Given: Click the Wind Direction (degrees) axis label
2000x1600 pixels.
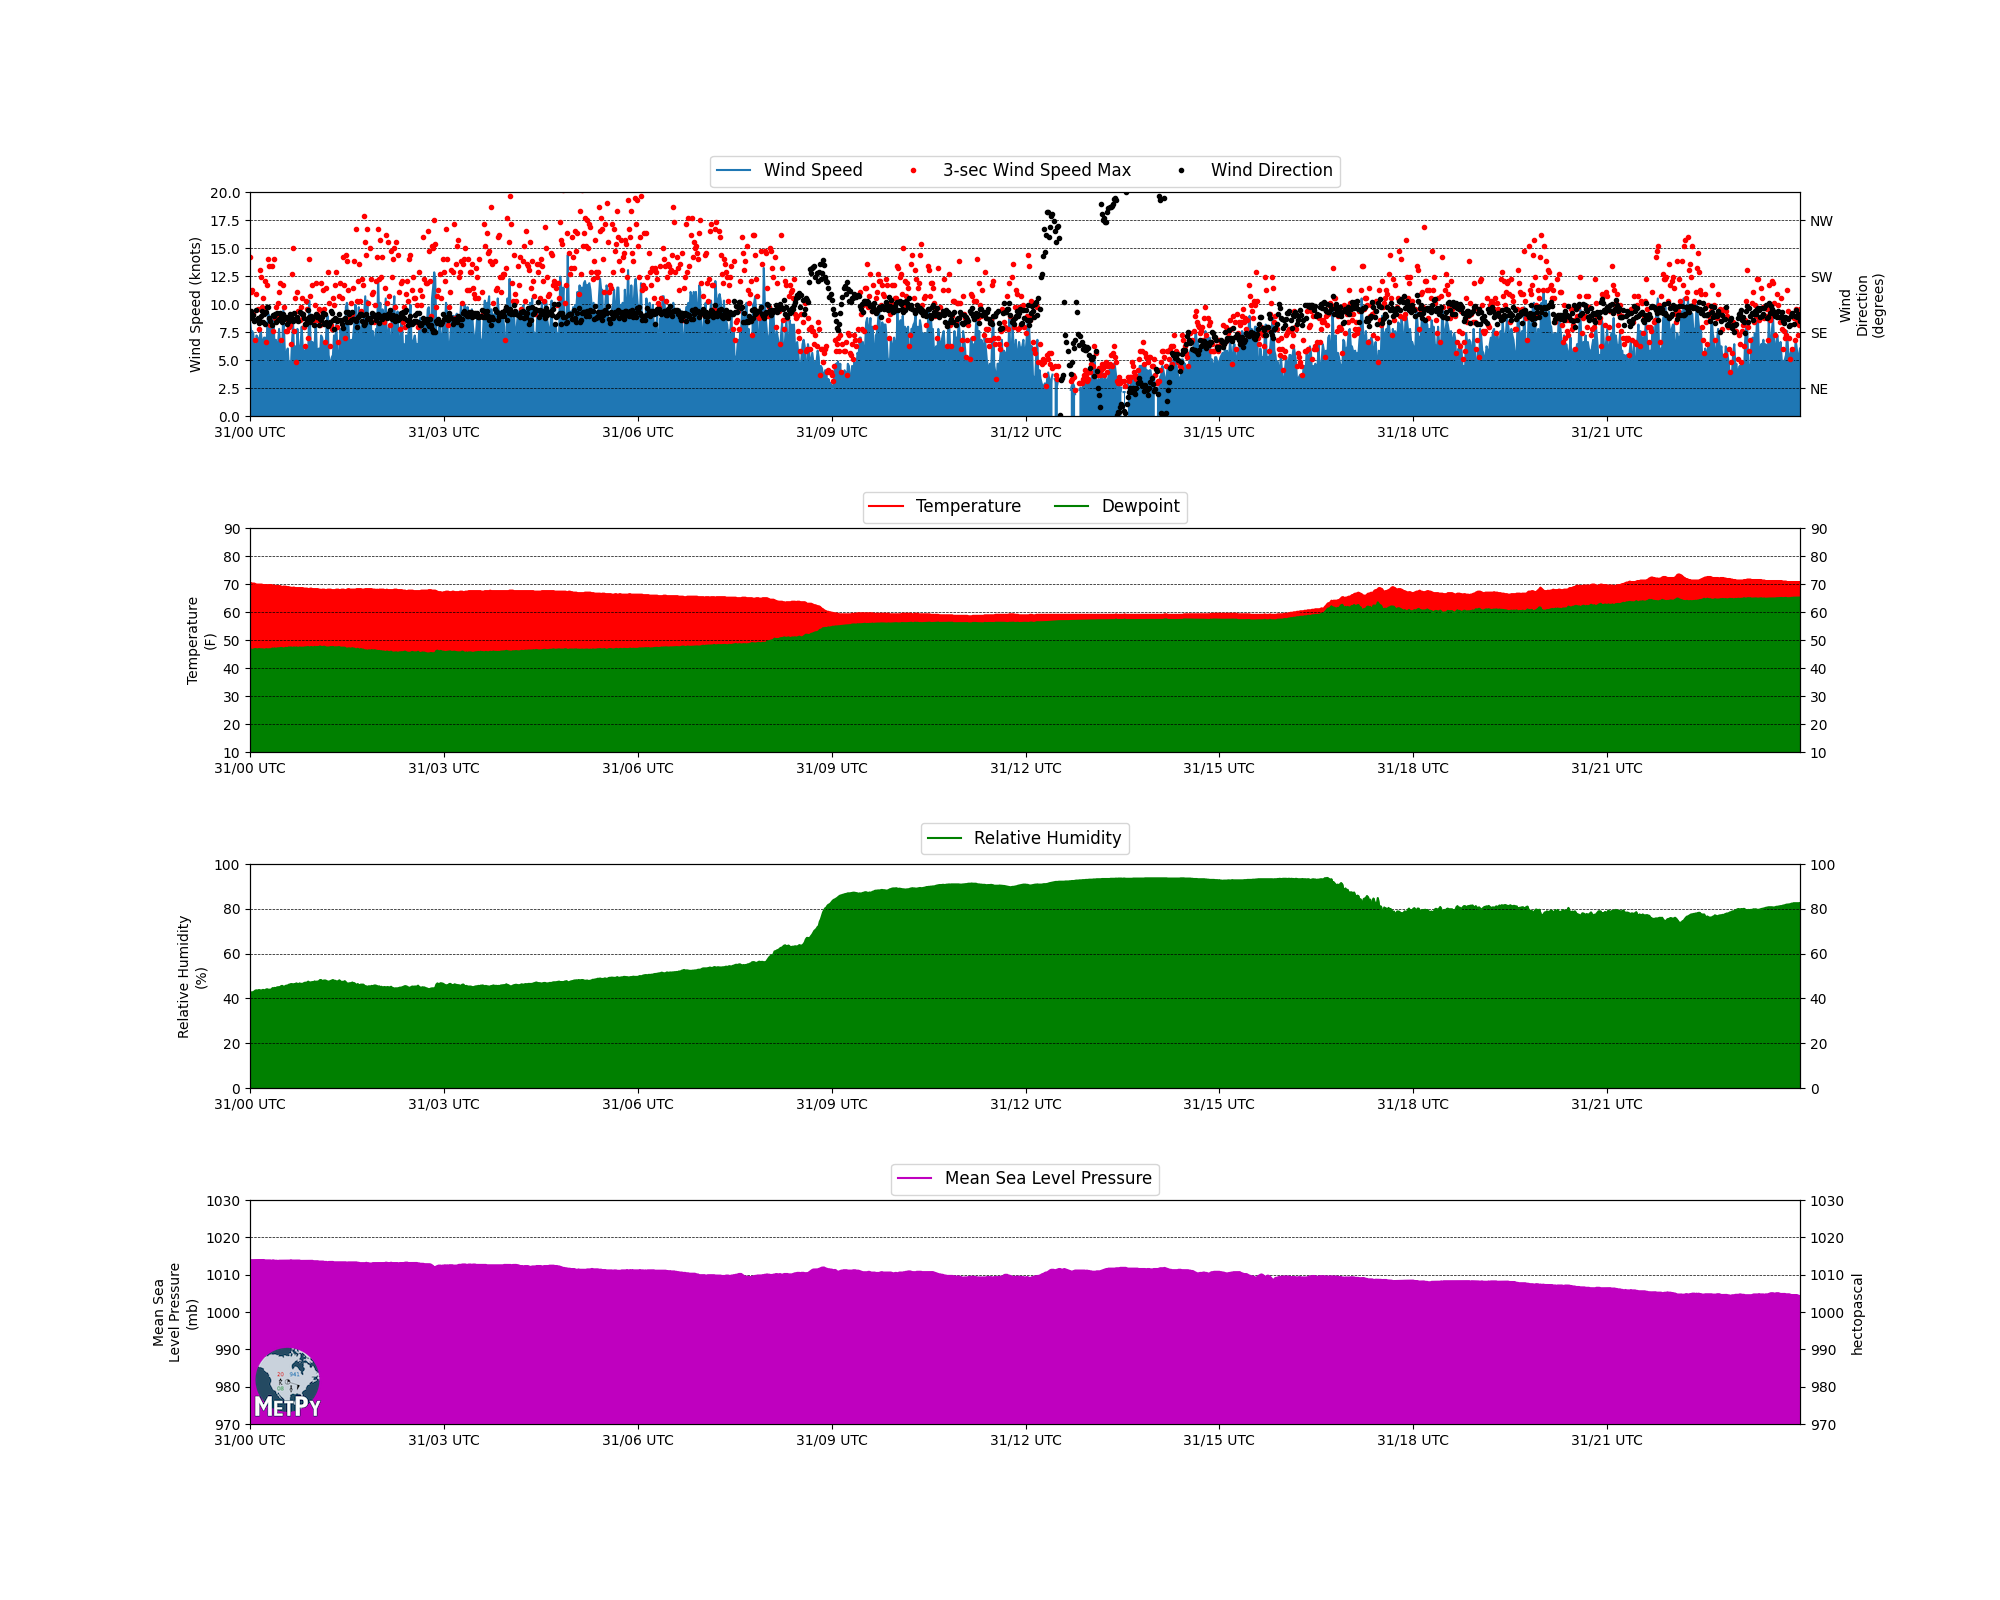Looking at the screenshot, I should (1861, 305).
